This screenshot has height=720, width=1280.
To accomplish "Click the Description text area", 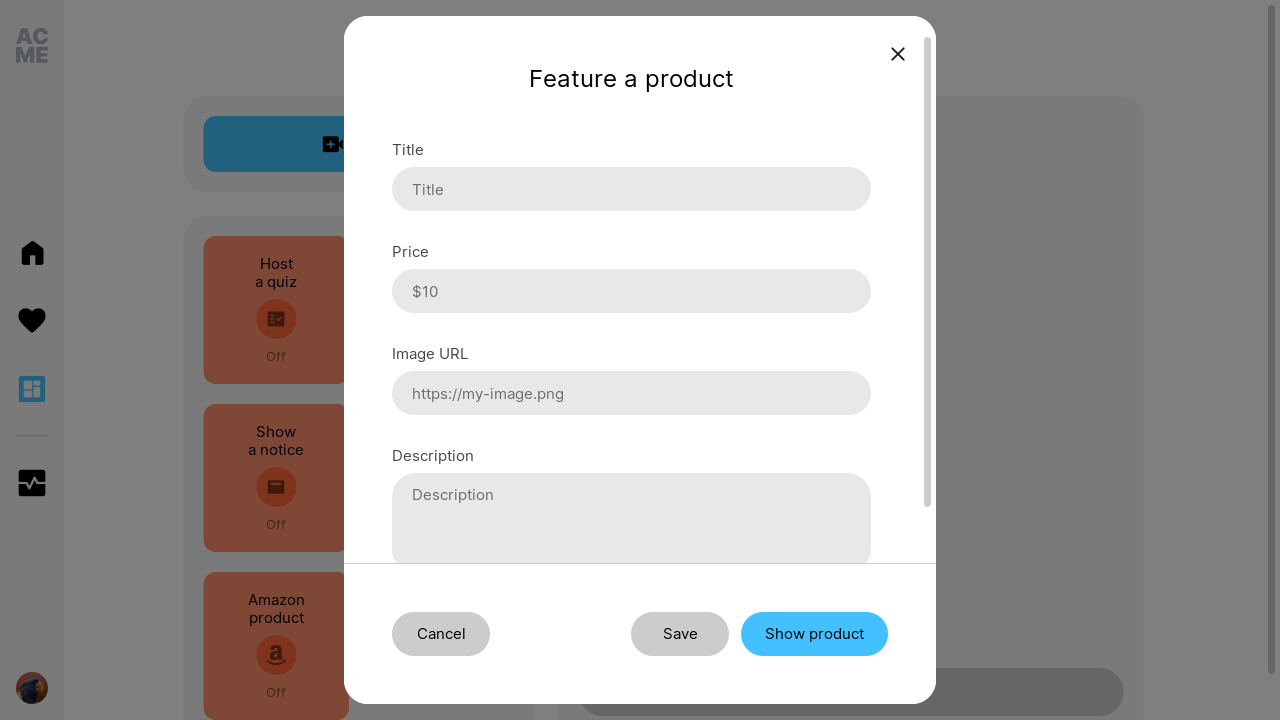I will coord(631,518).
